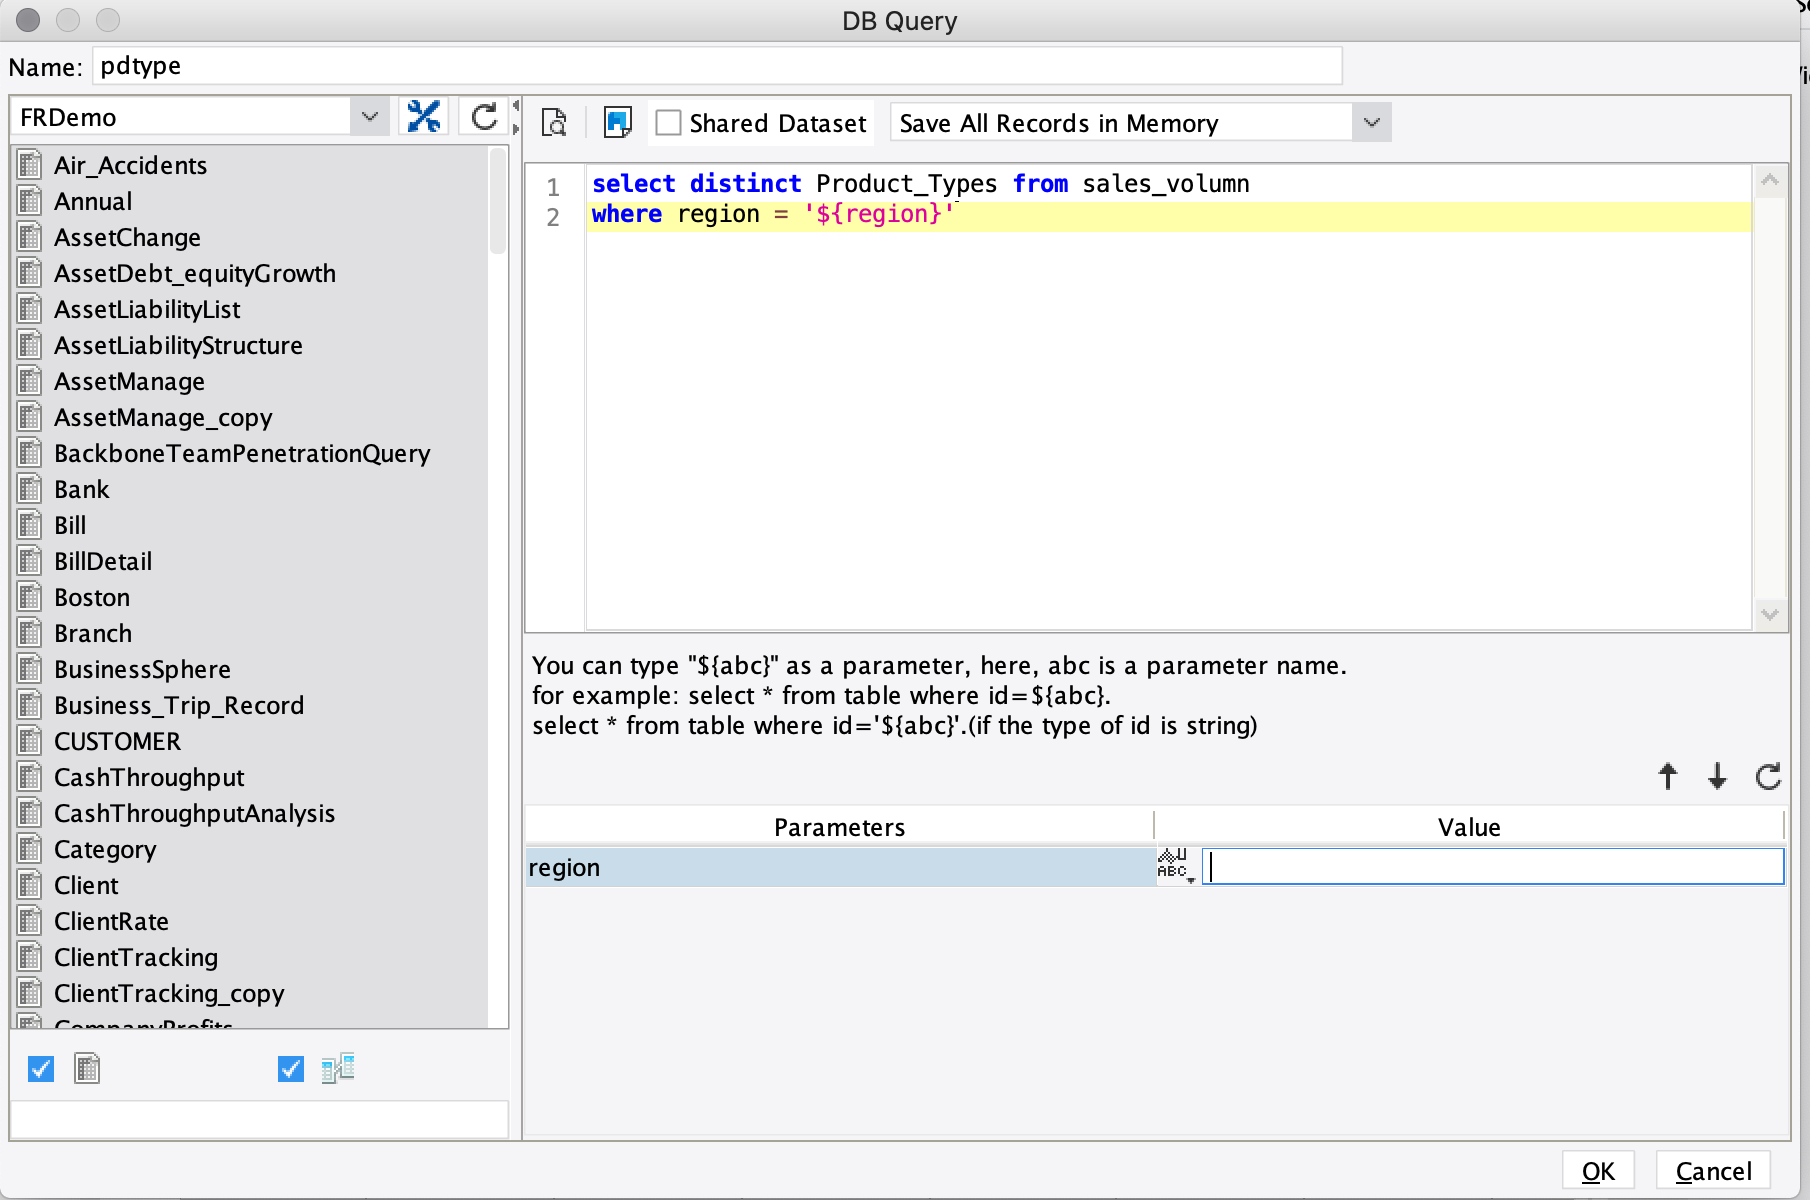Click the database connection tools icon
Image resolution: width=1810 pixels, height=1200 pixels.
click(424, 117)
